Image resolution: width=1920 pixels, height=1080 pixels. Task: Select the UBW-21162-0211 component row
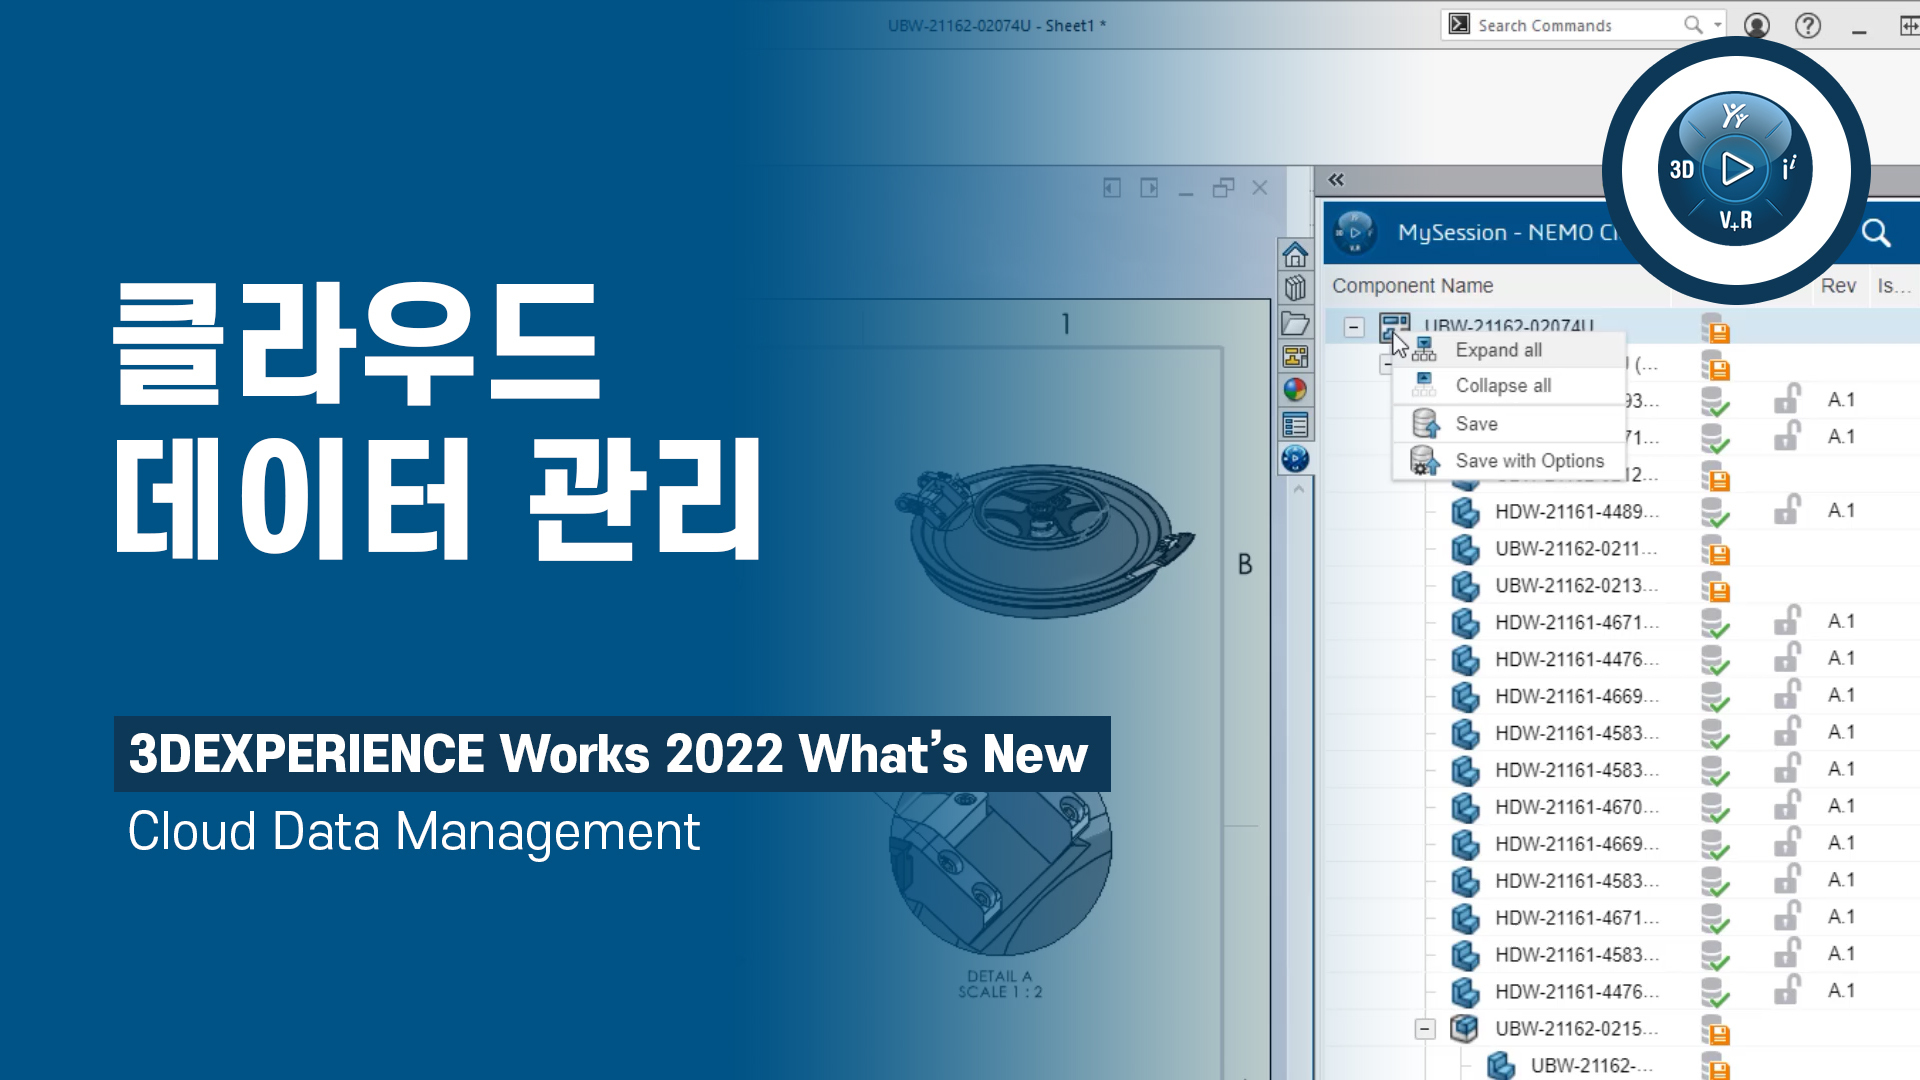[1622, 549]
